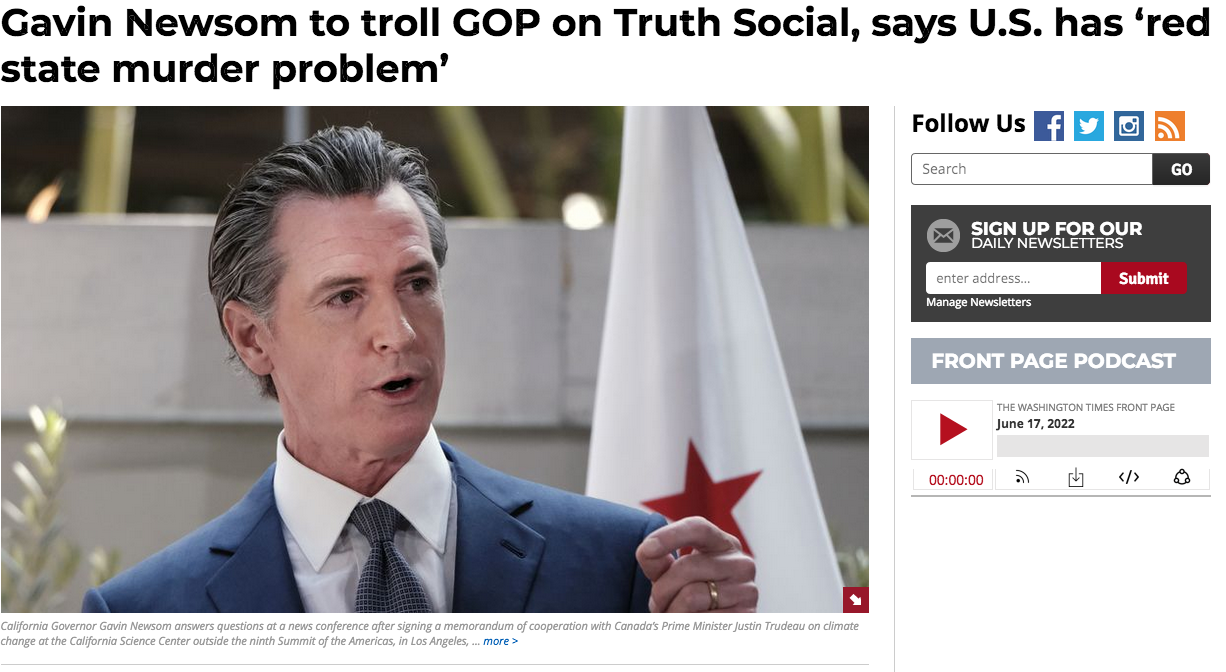Show podcast embed code icon
The image size is (1226, 672).
(x=1129, y=478)
